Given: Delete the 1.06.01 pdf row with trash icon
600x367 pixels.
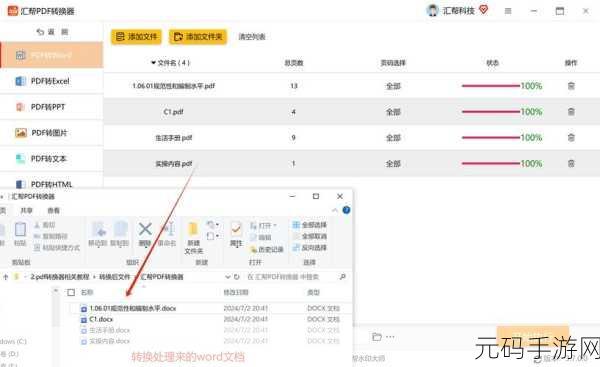Looking at the screenshot, I should click(571, 86).
